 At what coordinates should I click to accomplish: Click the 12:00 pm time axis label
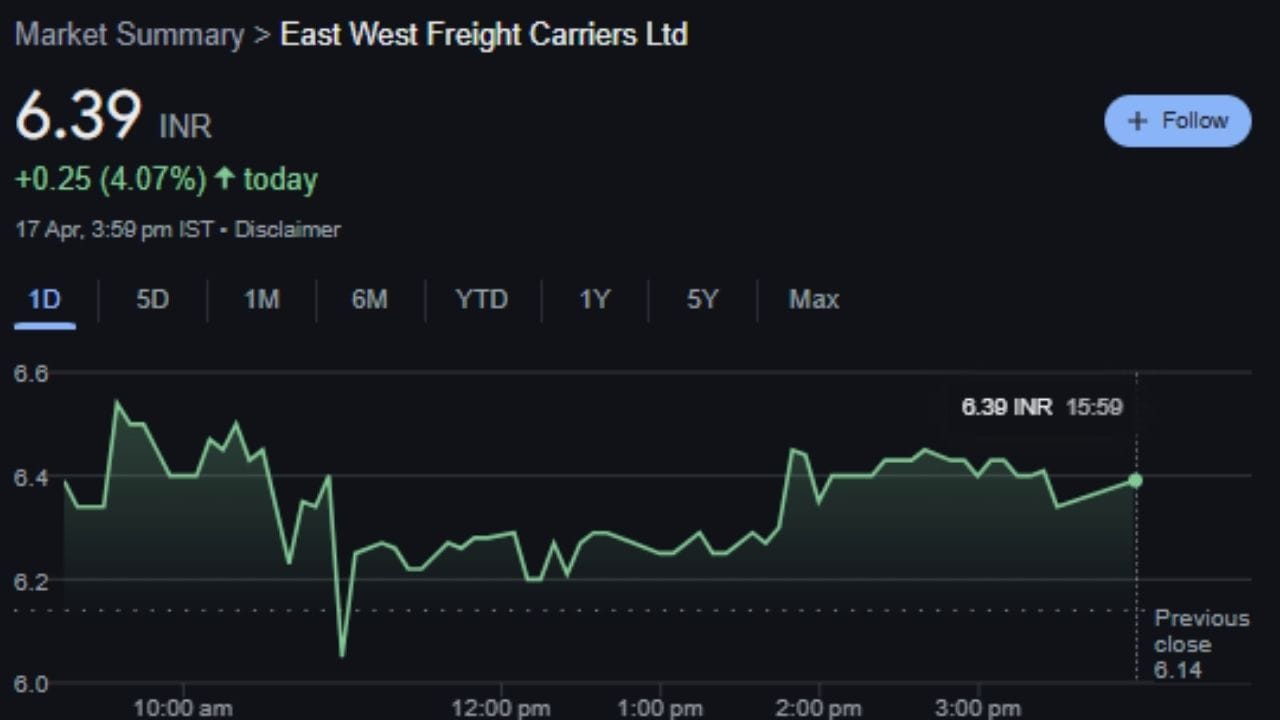pos(500,708)
